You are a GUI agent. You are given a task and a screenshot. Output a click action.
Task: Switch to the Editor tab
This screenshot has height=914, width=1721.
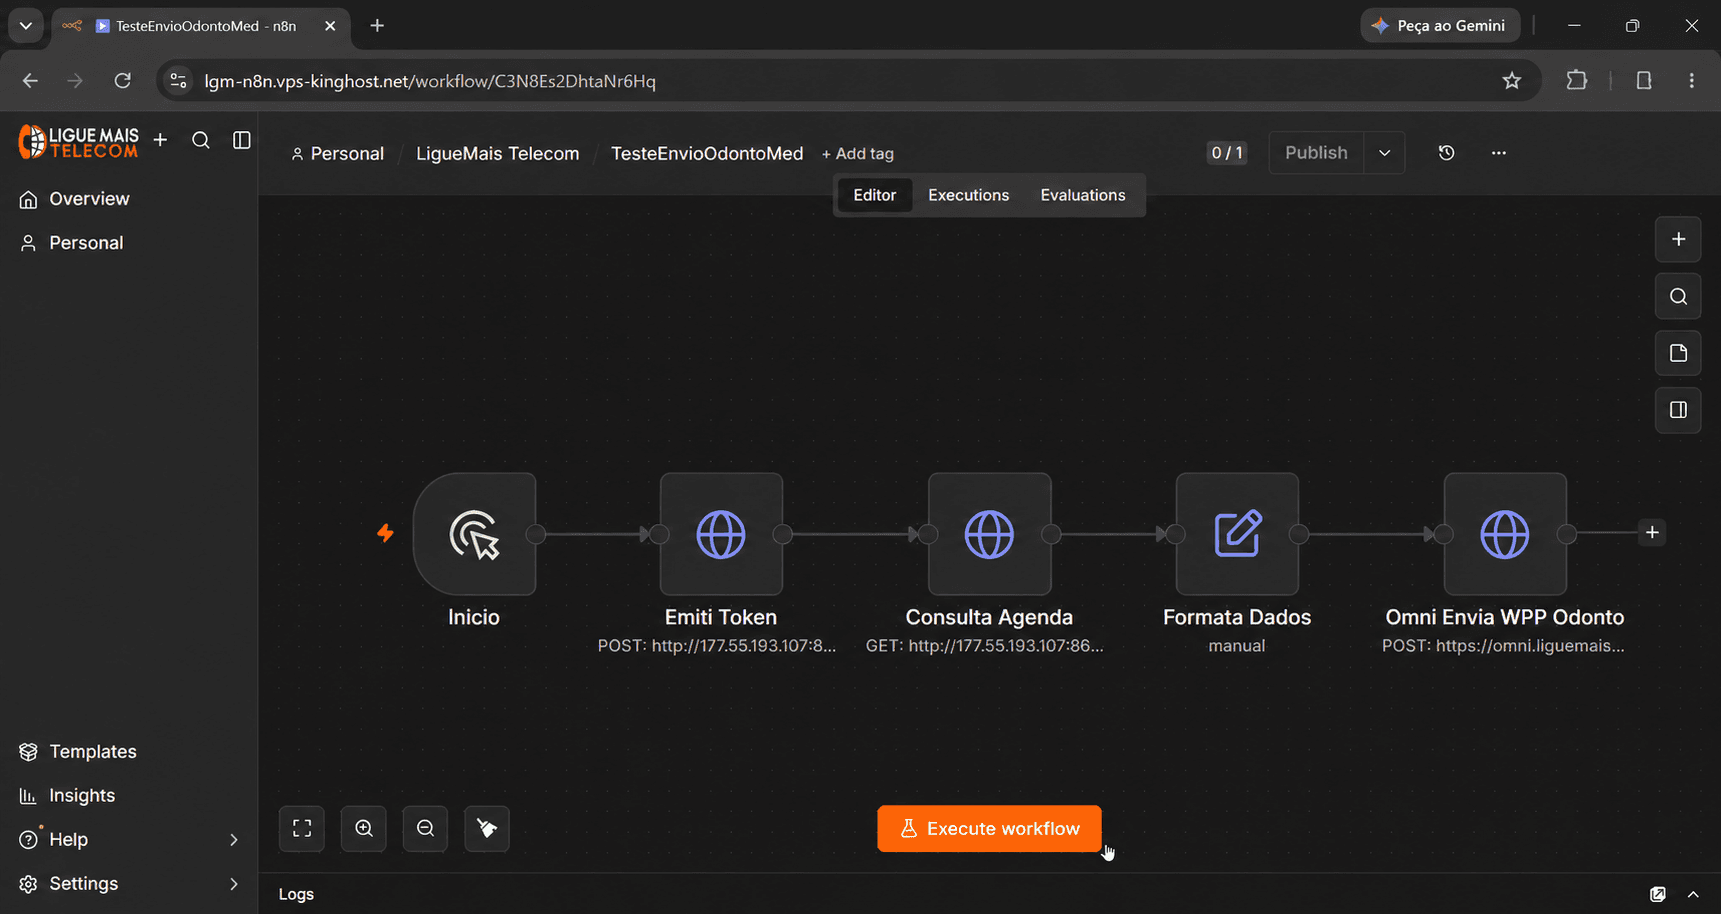pyautogui.click(x=875, y=195)
